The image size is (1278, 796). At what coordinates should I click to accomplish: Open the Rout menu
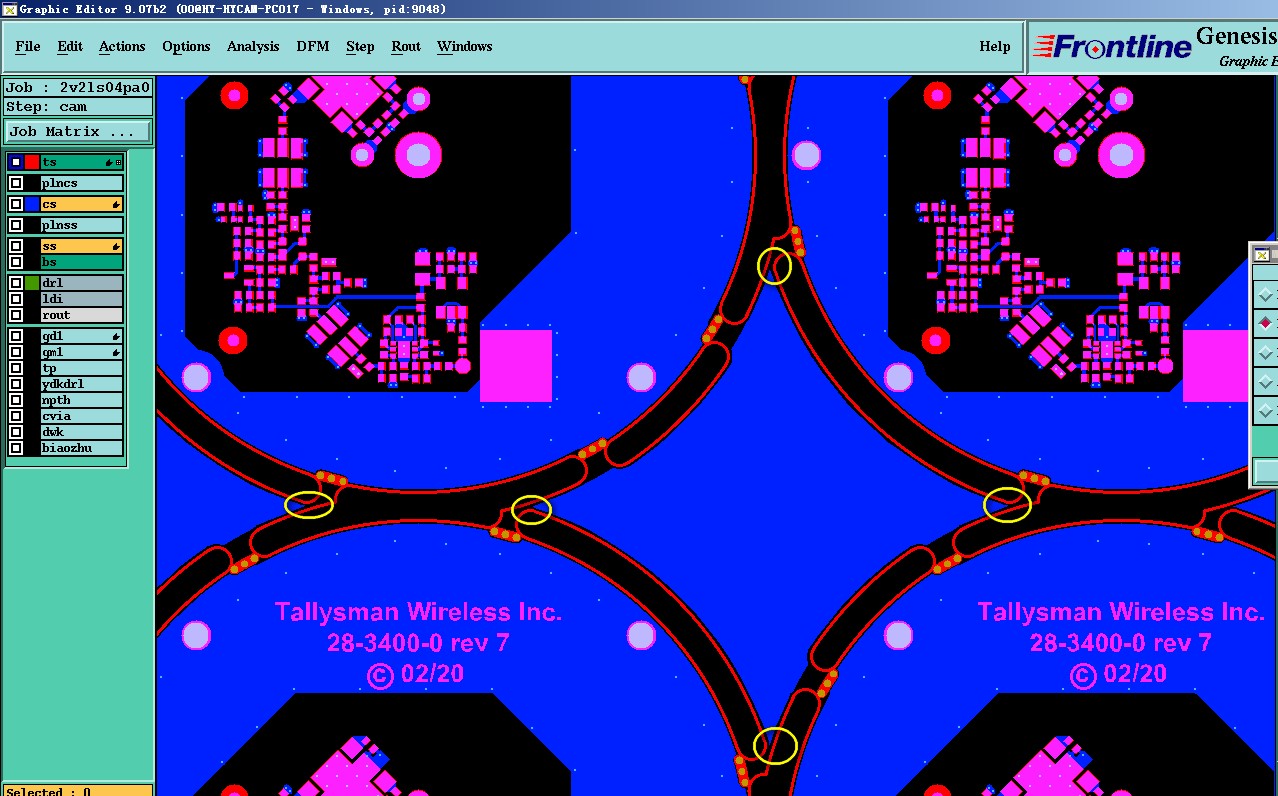tap(406, 46)
